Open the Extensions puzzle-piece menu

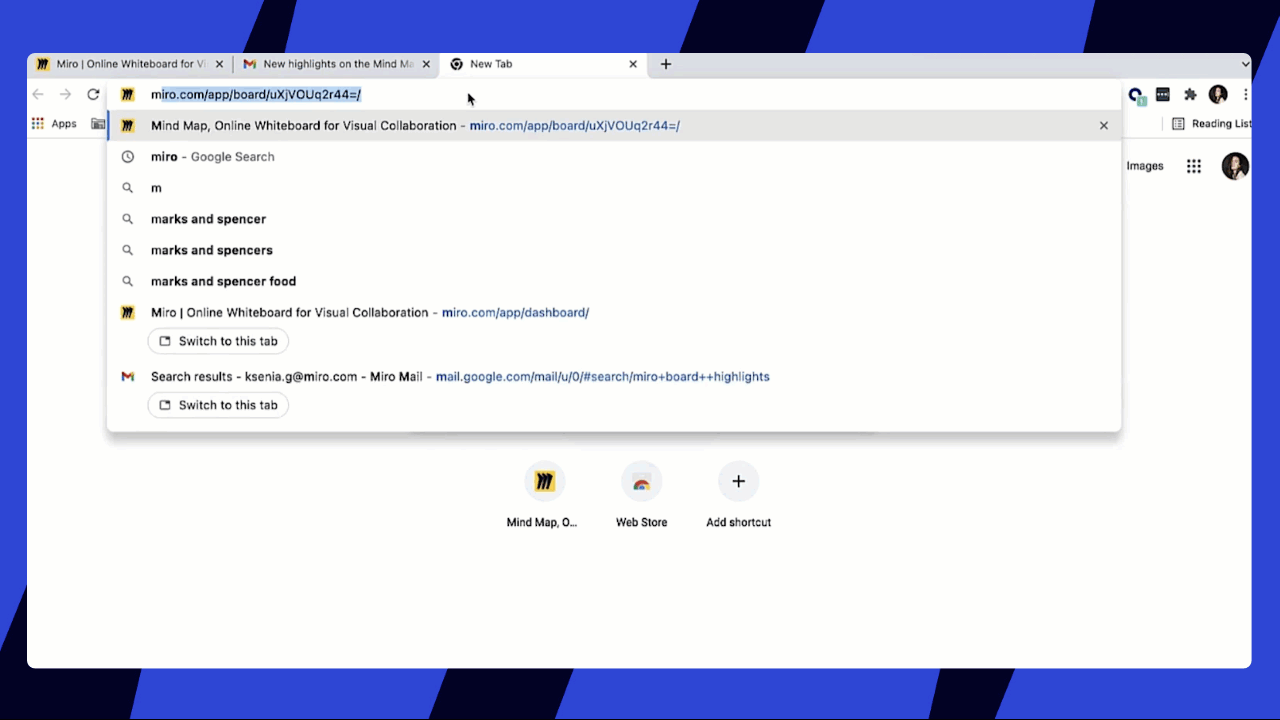1190,95
